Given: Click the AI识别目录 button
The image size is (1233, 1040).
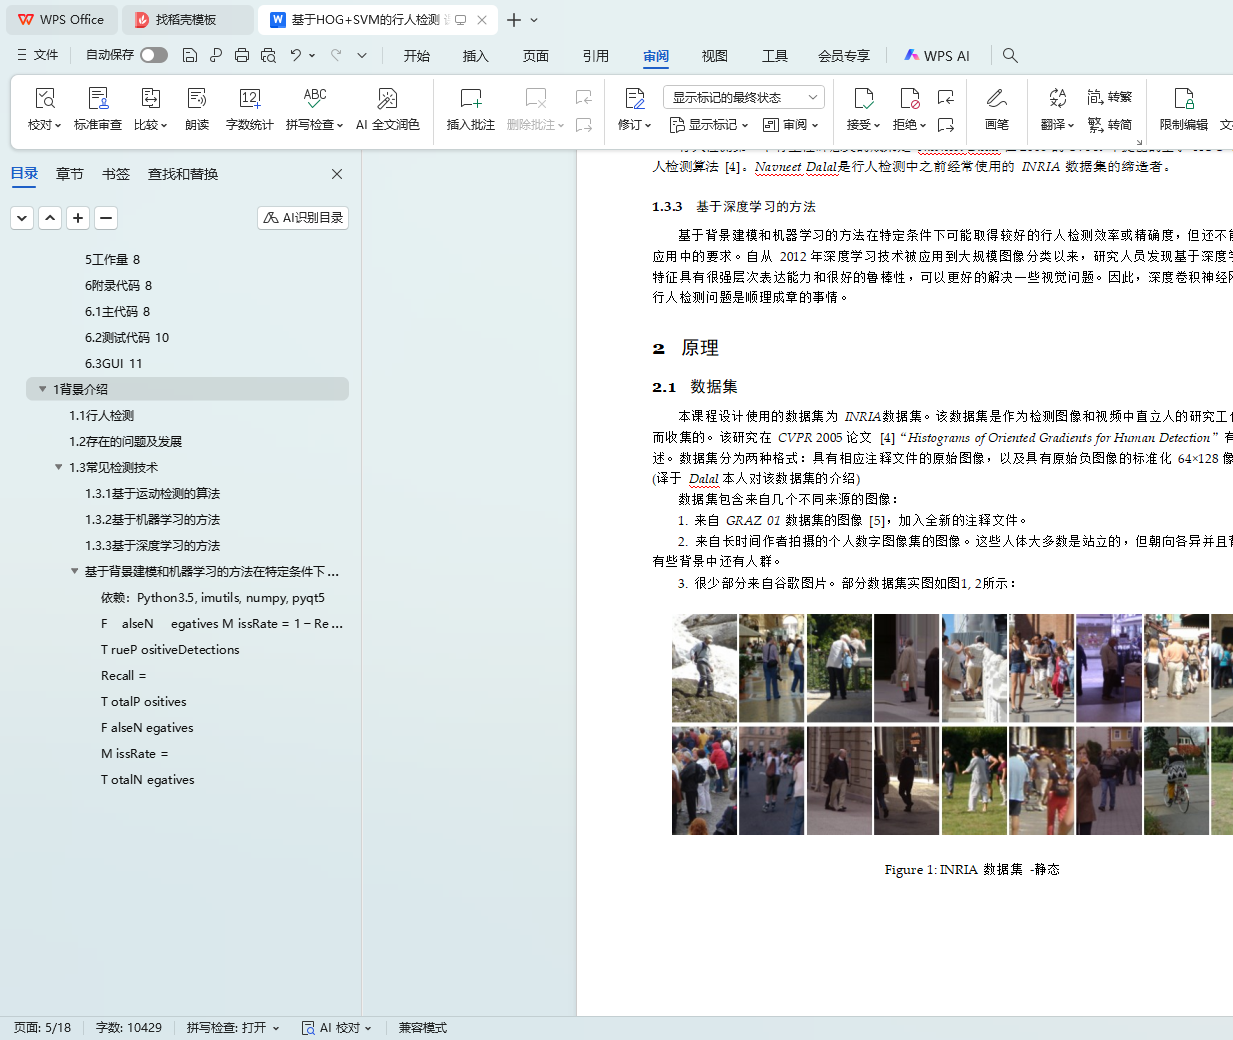Looking at the screenshot, I should pyautogui.click(x=303, y=218).
